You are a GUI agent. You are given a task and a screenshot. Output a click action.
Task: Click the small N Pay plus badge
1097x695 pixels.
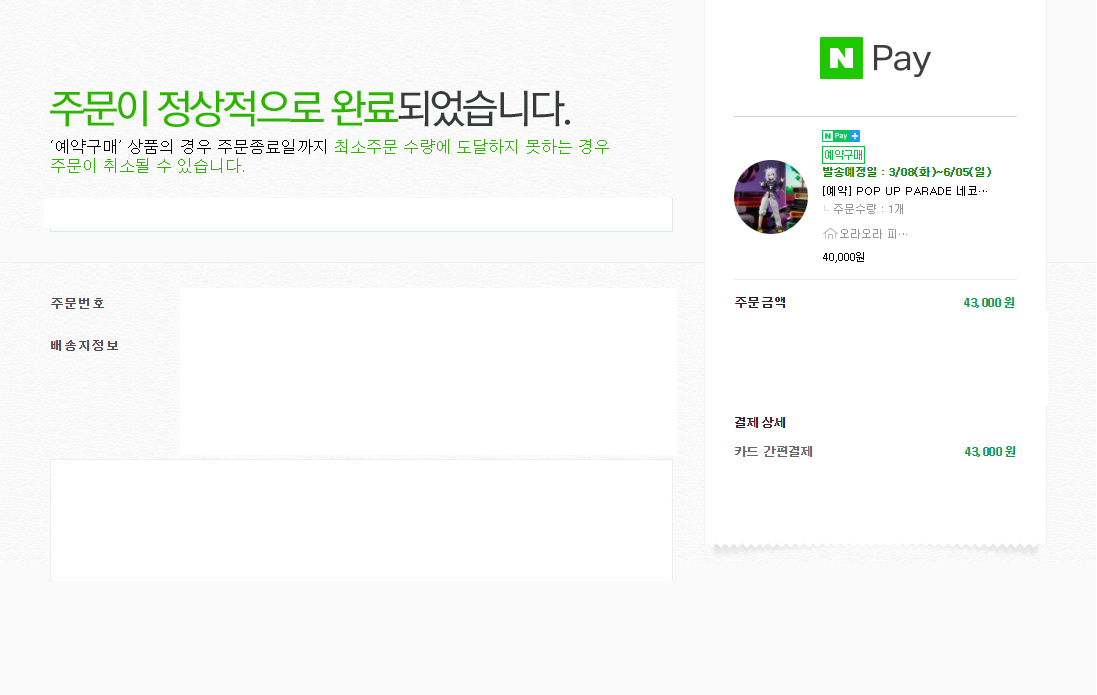tap(841, 136)
